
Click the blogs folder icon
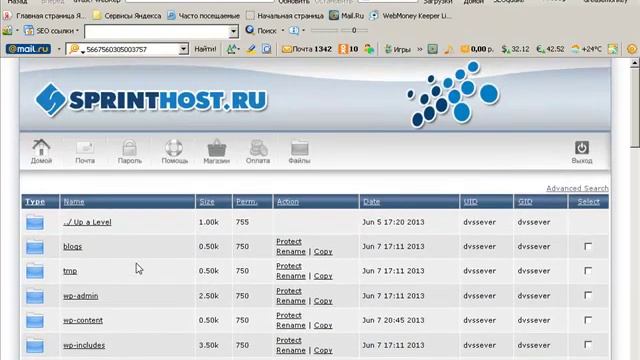coord(35,247)
